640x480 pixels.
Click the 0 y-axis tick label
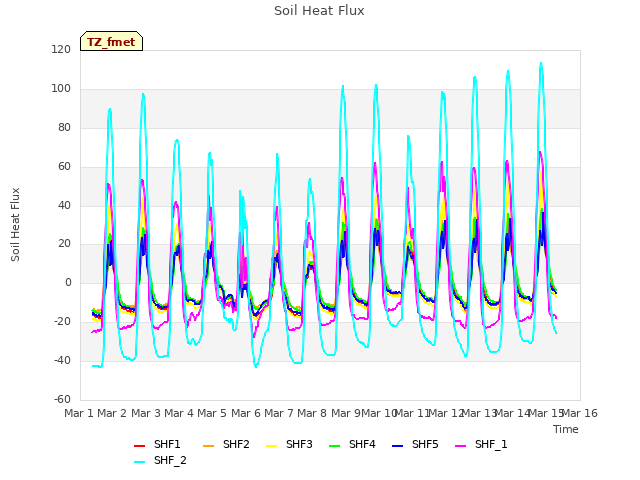coord(68,282)
